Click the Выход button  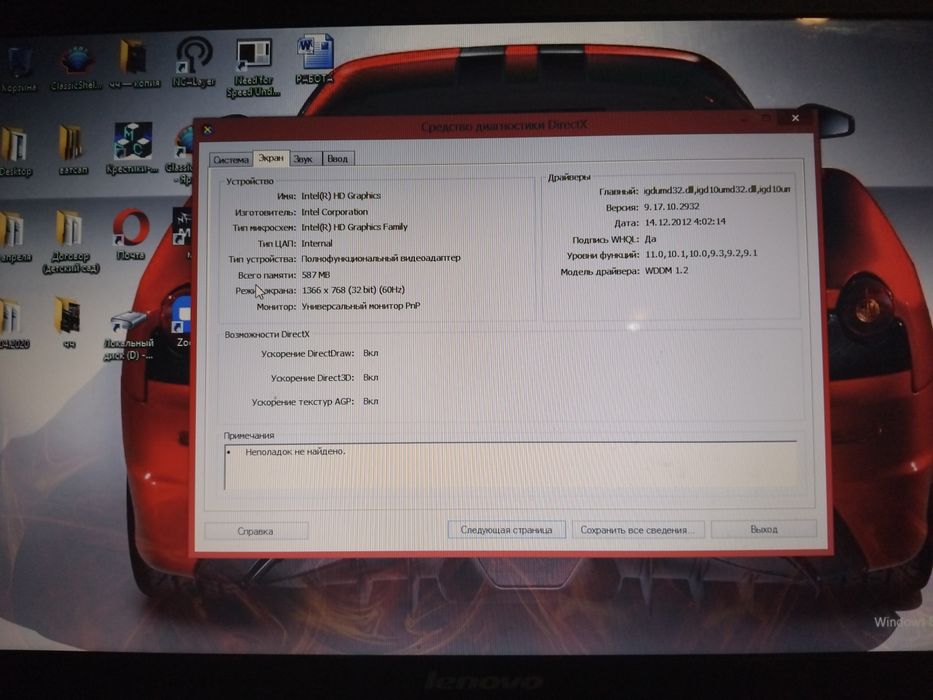(764, 529)
